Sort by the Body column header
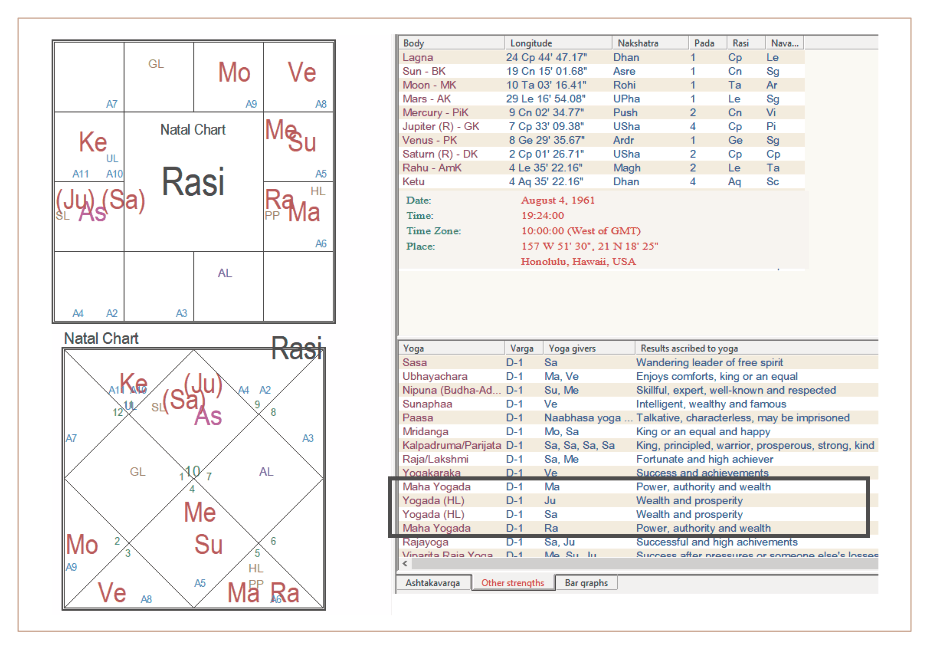 click(451, 43)
